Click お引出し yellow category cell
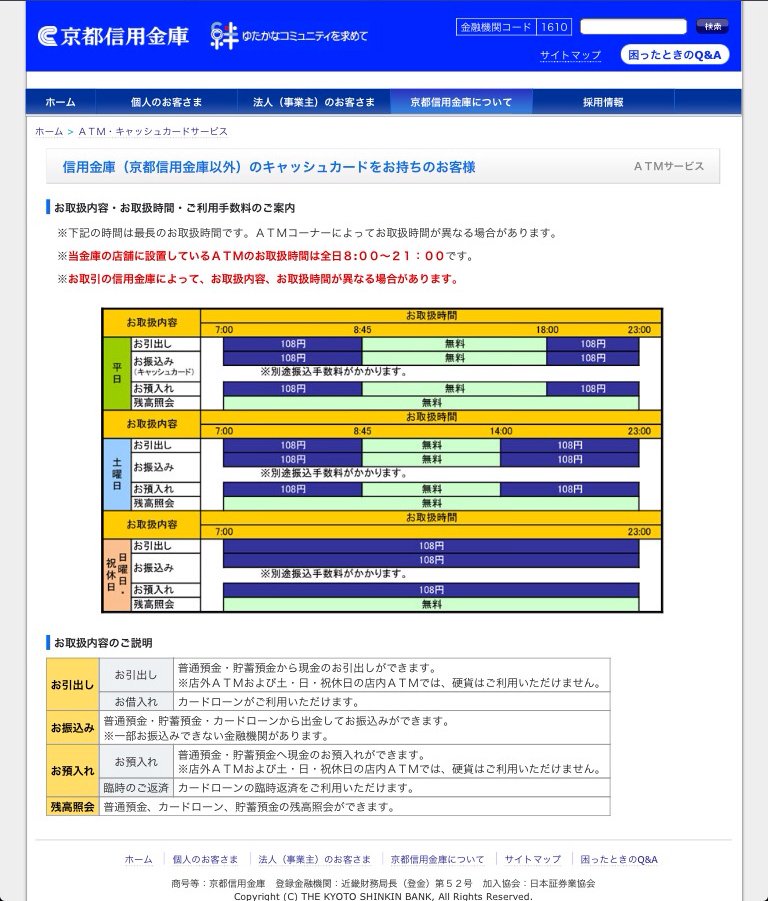 pos(72,684)
